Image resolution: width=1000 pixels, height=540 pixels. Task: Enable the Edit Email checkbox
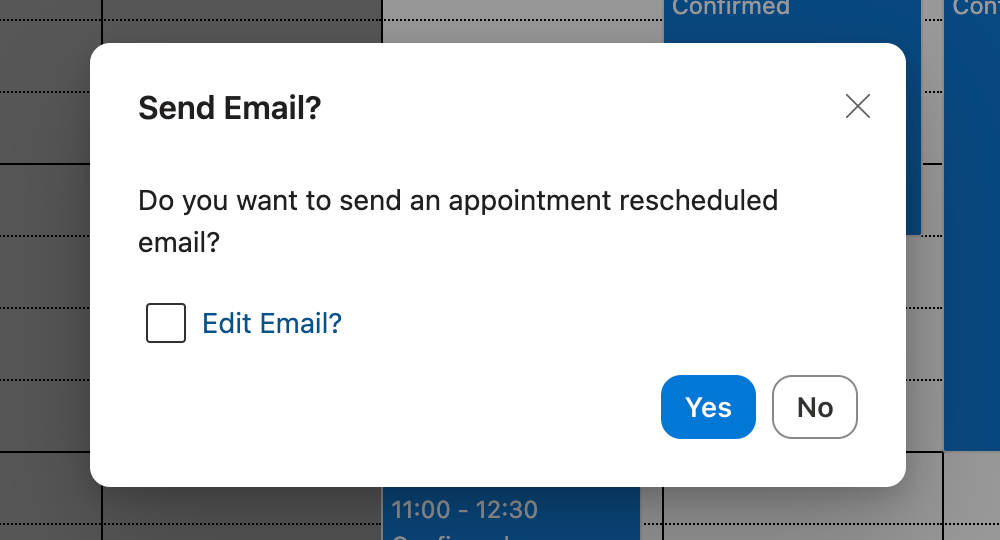point(166,324)
